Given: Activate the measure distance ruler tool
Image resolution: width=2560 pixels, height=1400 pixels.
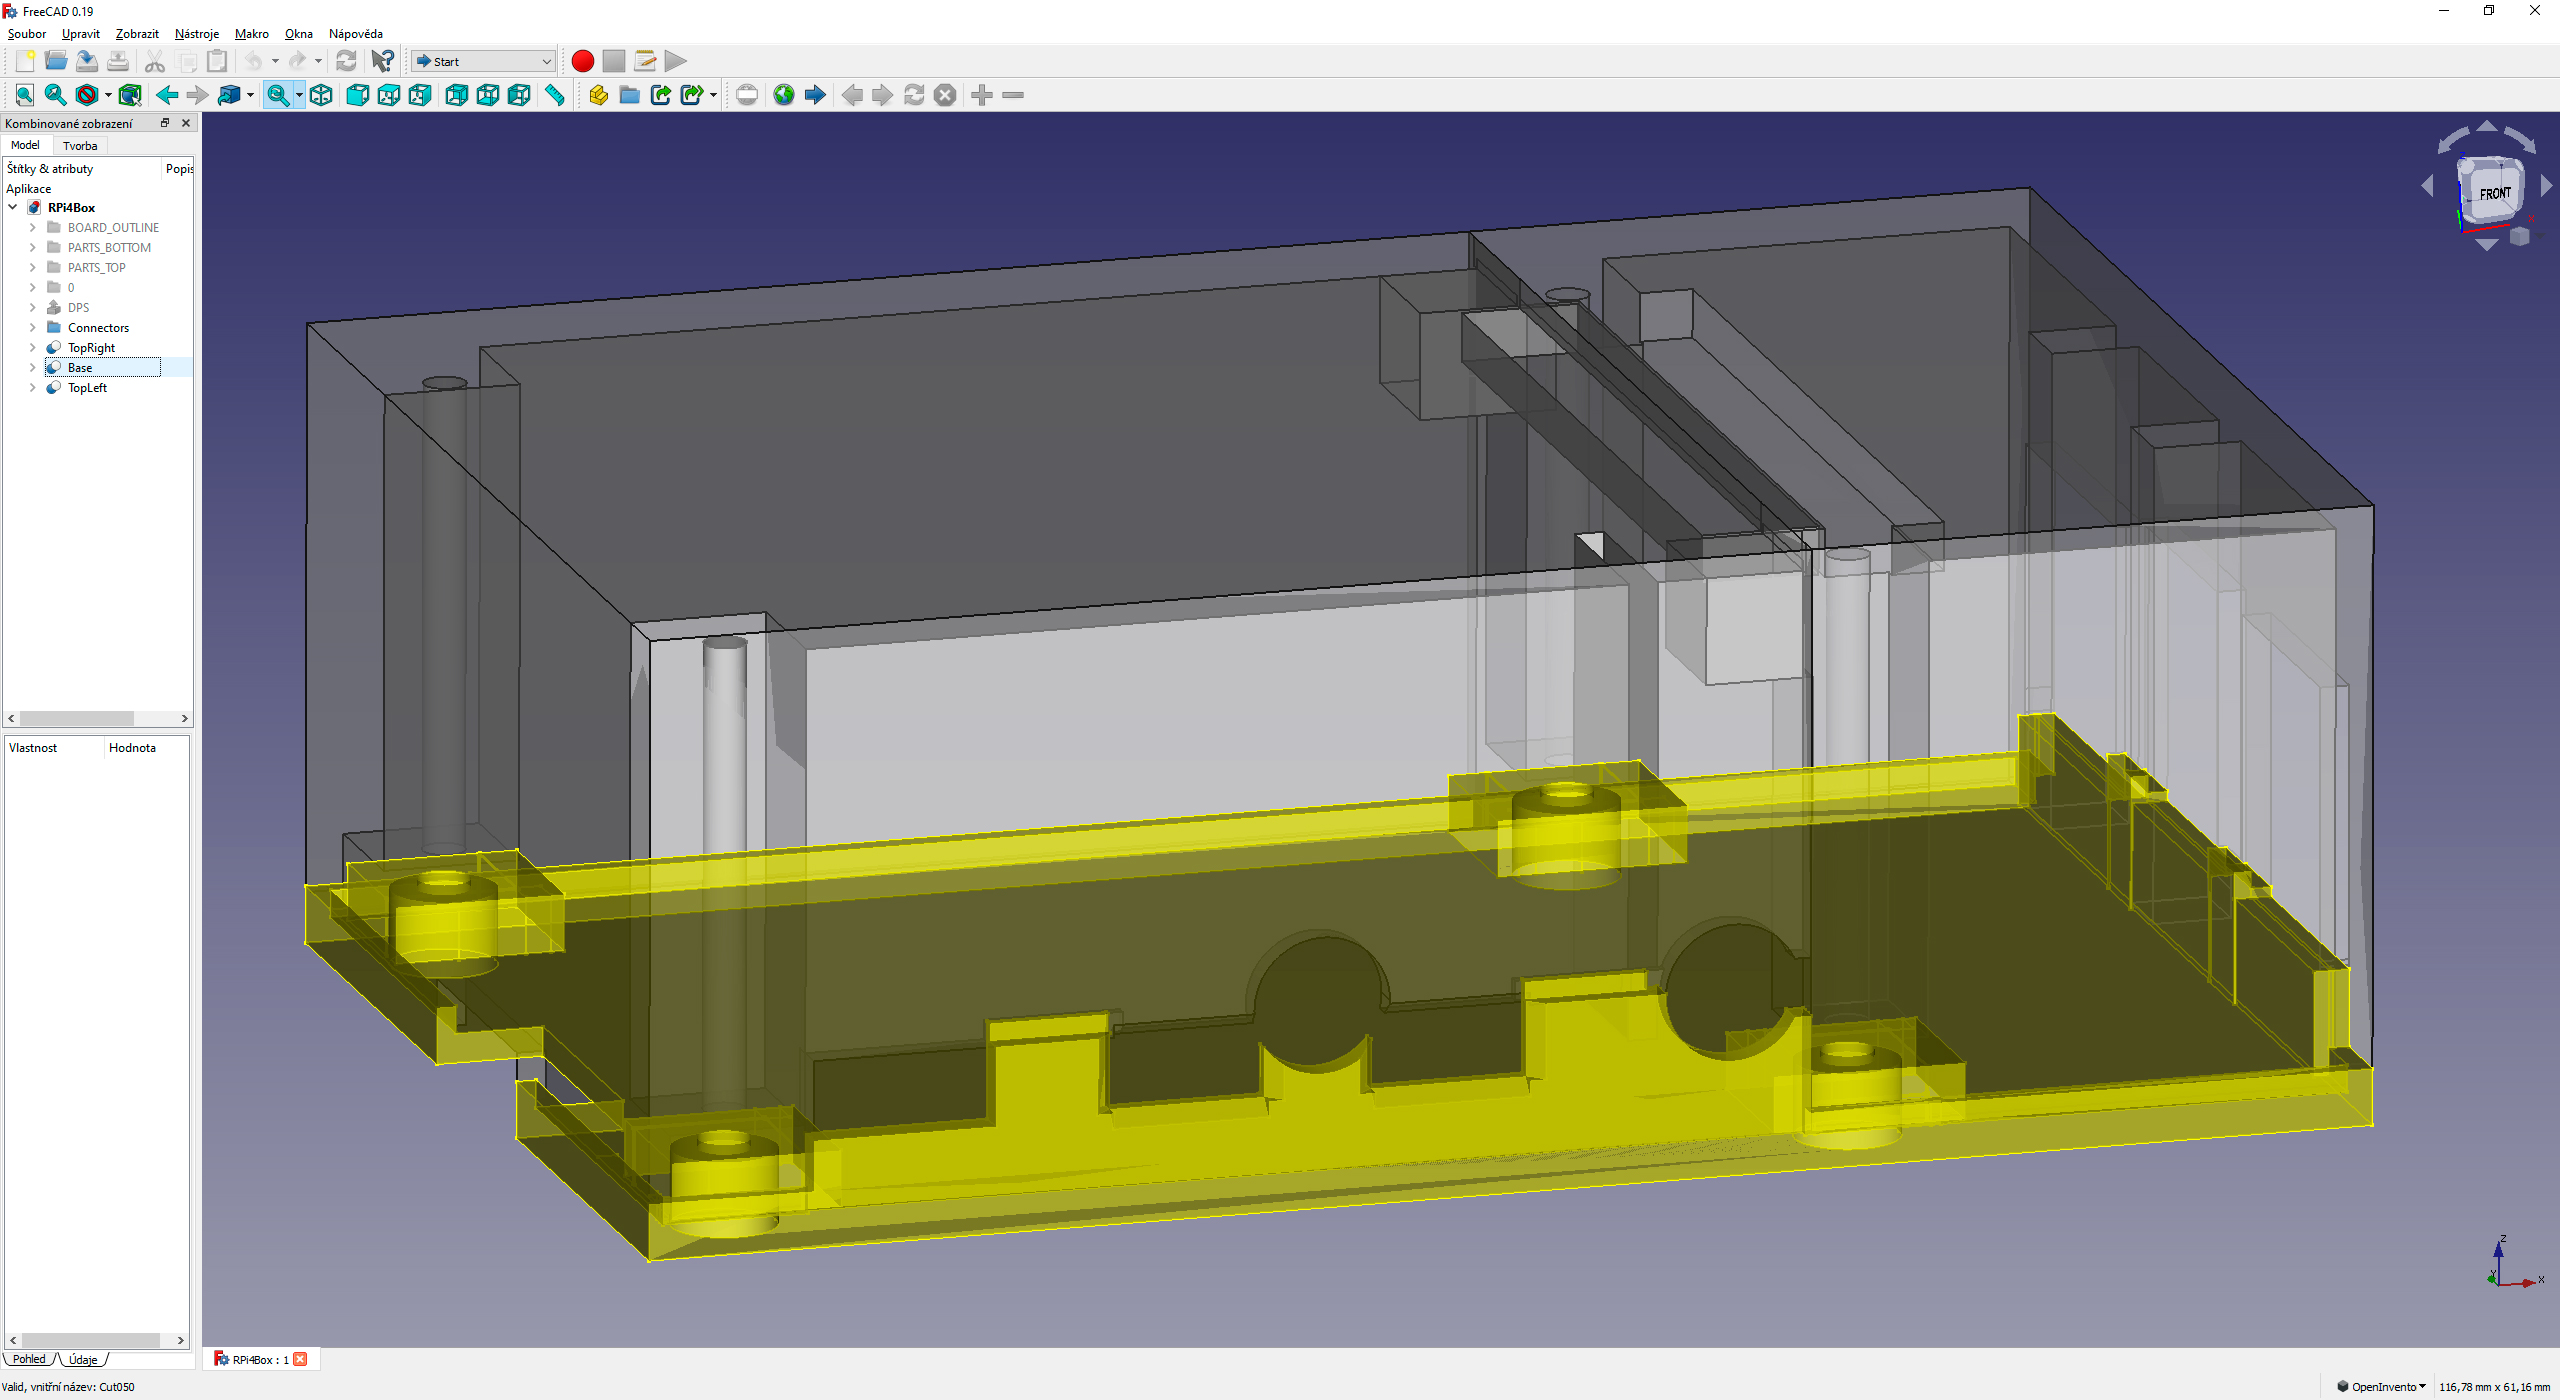Looking at the screenshot, I should click(x=555, y=95).
